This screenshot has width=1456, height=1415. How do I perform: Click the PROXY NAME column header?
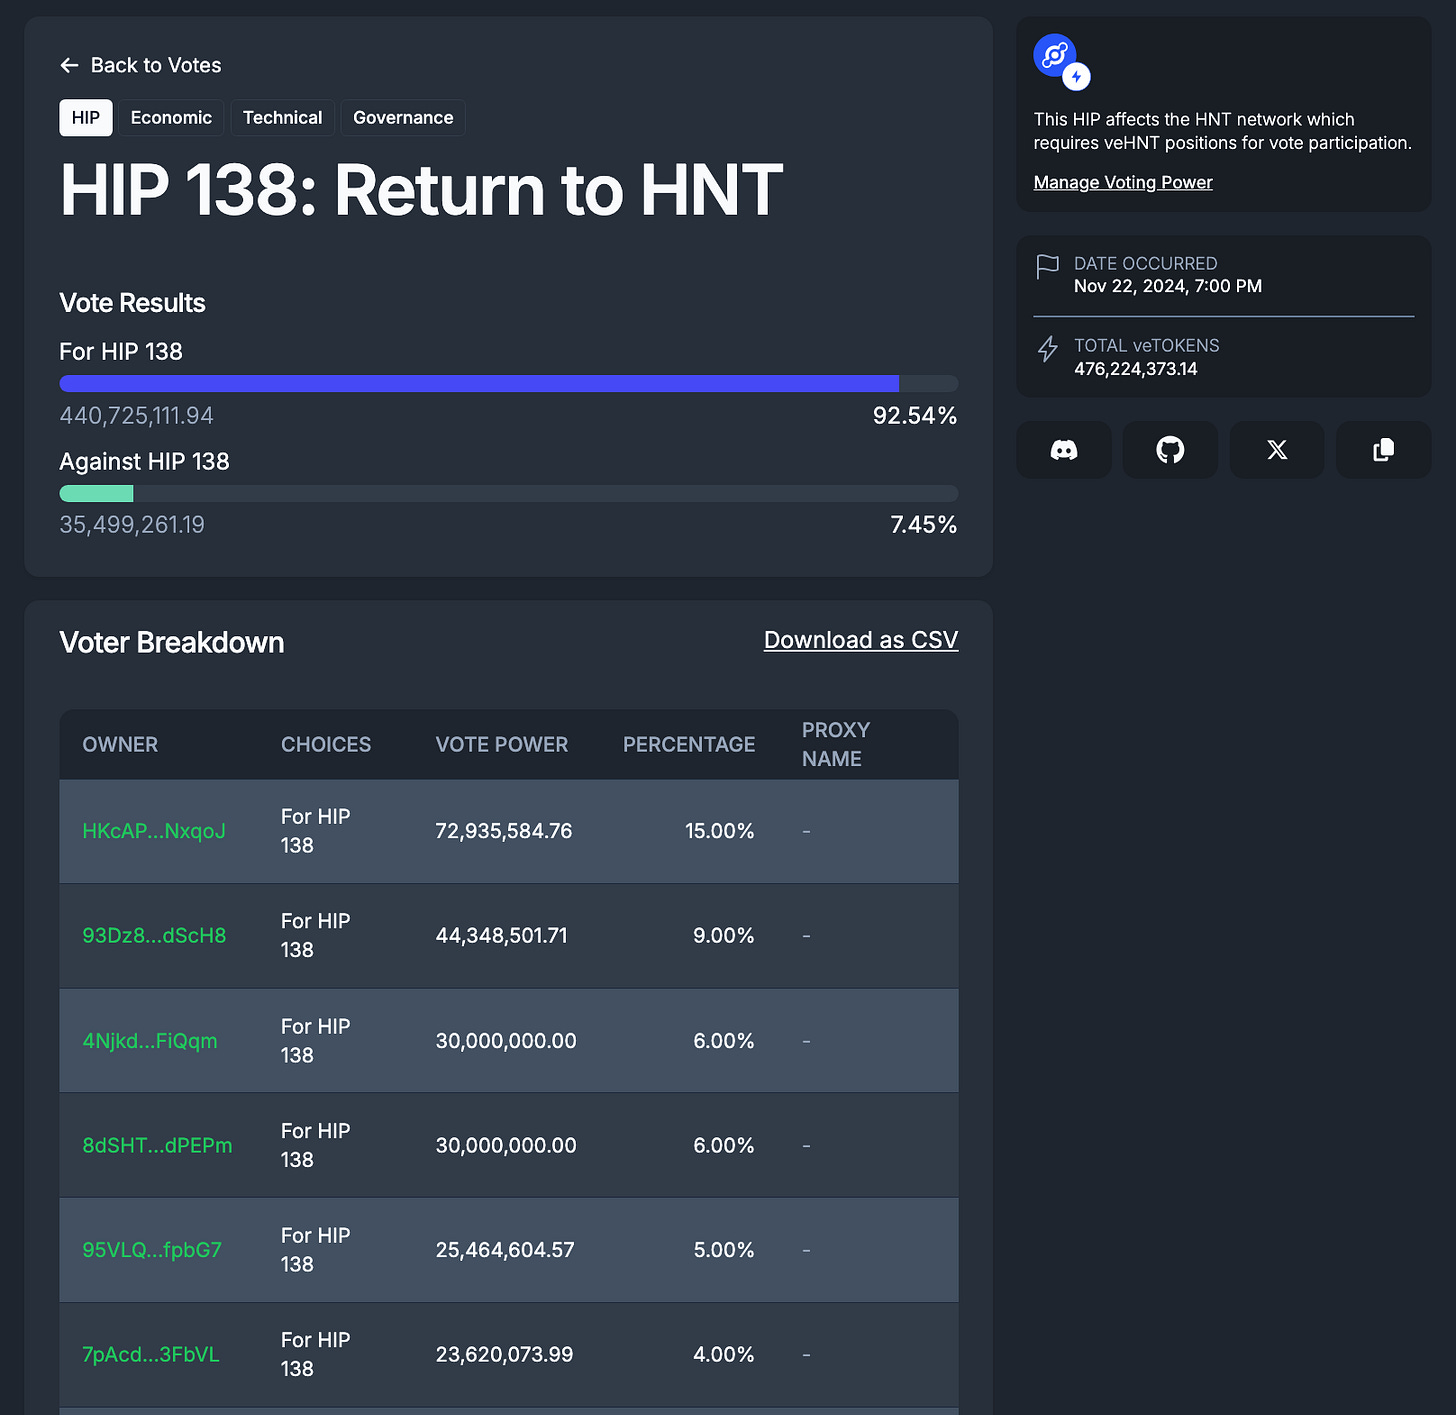pyautogui.click(x=836, y=745)
